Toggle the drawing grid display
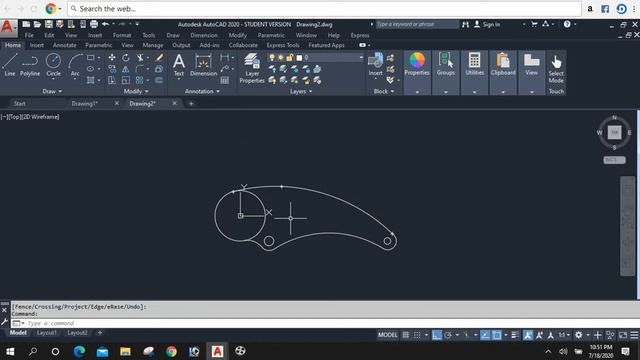This screenshot has height=360, width=640. coord(405,335)
